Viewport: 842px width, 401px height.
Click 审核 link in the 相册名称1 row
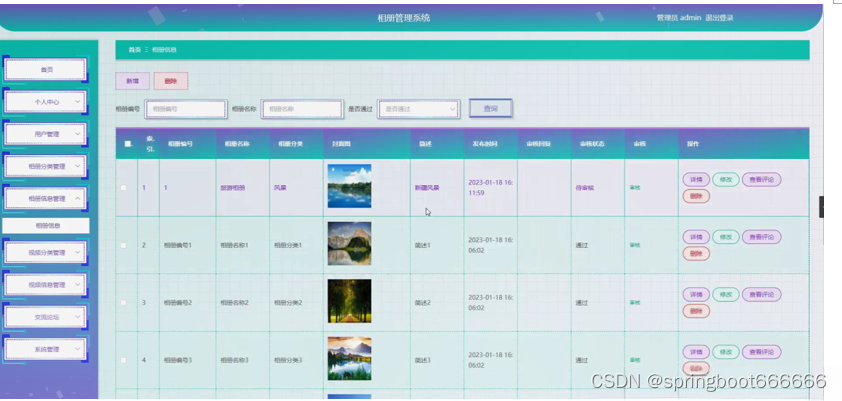635,245
